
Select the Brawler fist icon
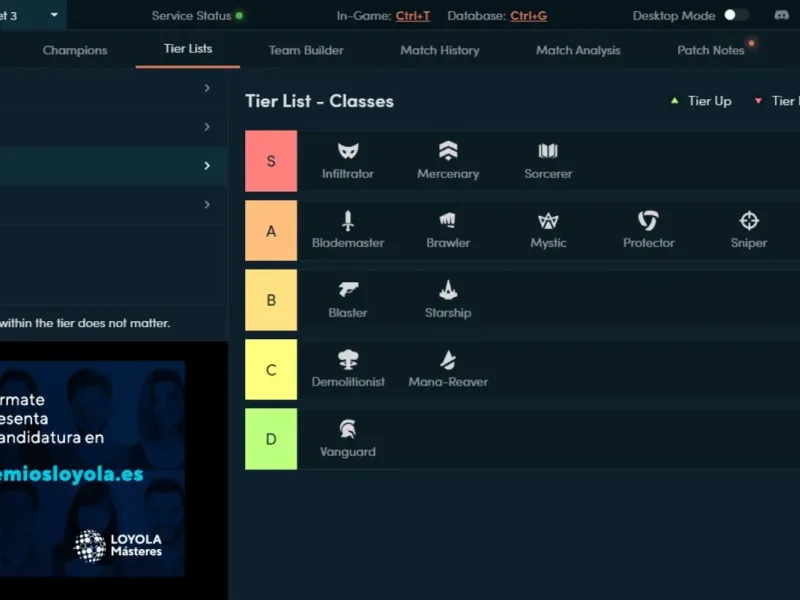click(448, 220)
